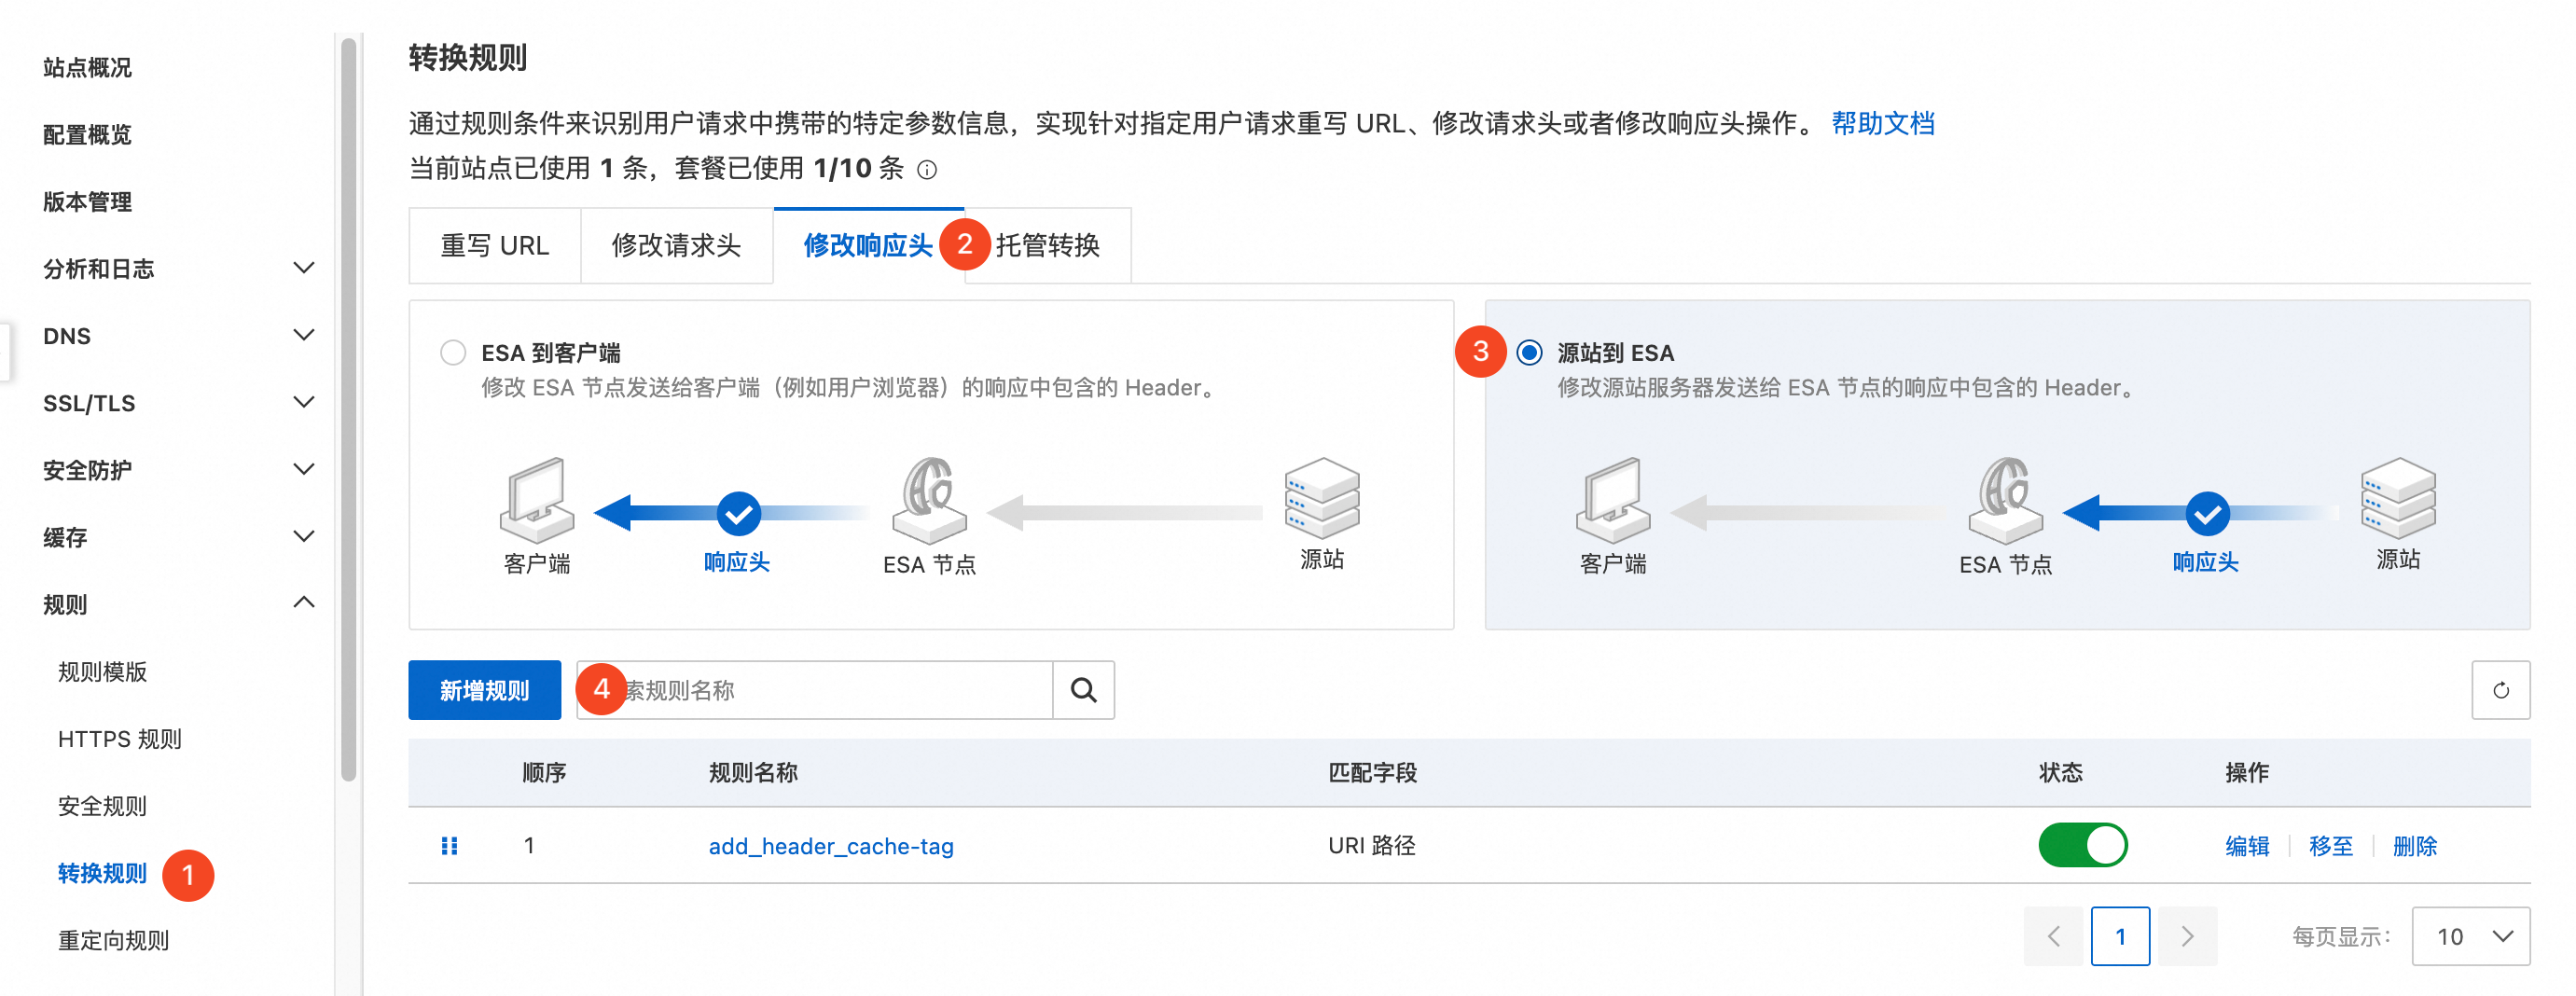Click the search magnifier icon button
This screenshot has width=2576, height=996.
tap(1083, 690)
